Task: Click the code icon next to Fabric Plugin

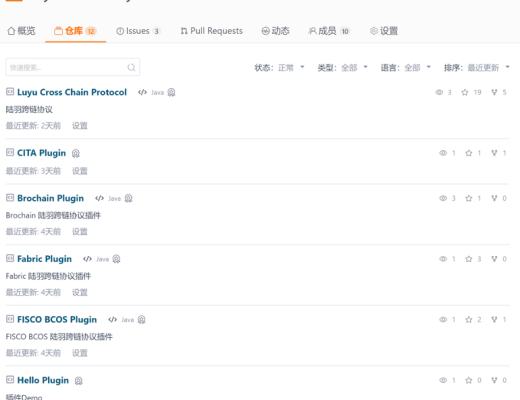Action: (x=87, y=259)
